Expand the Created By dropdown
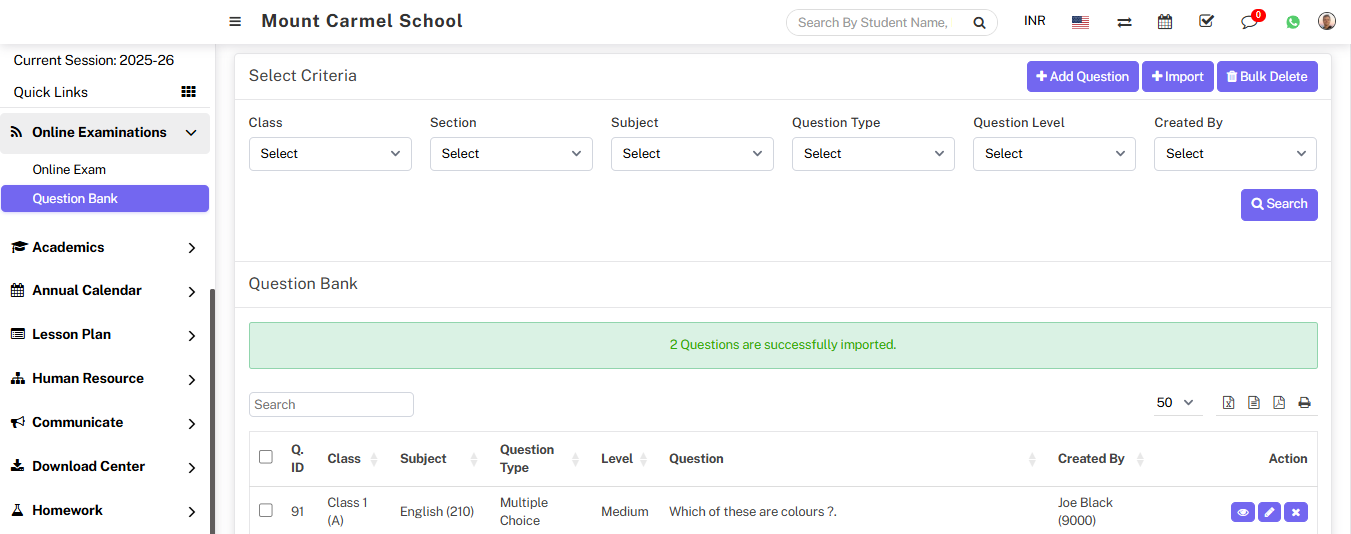 click(1235, 154)
